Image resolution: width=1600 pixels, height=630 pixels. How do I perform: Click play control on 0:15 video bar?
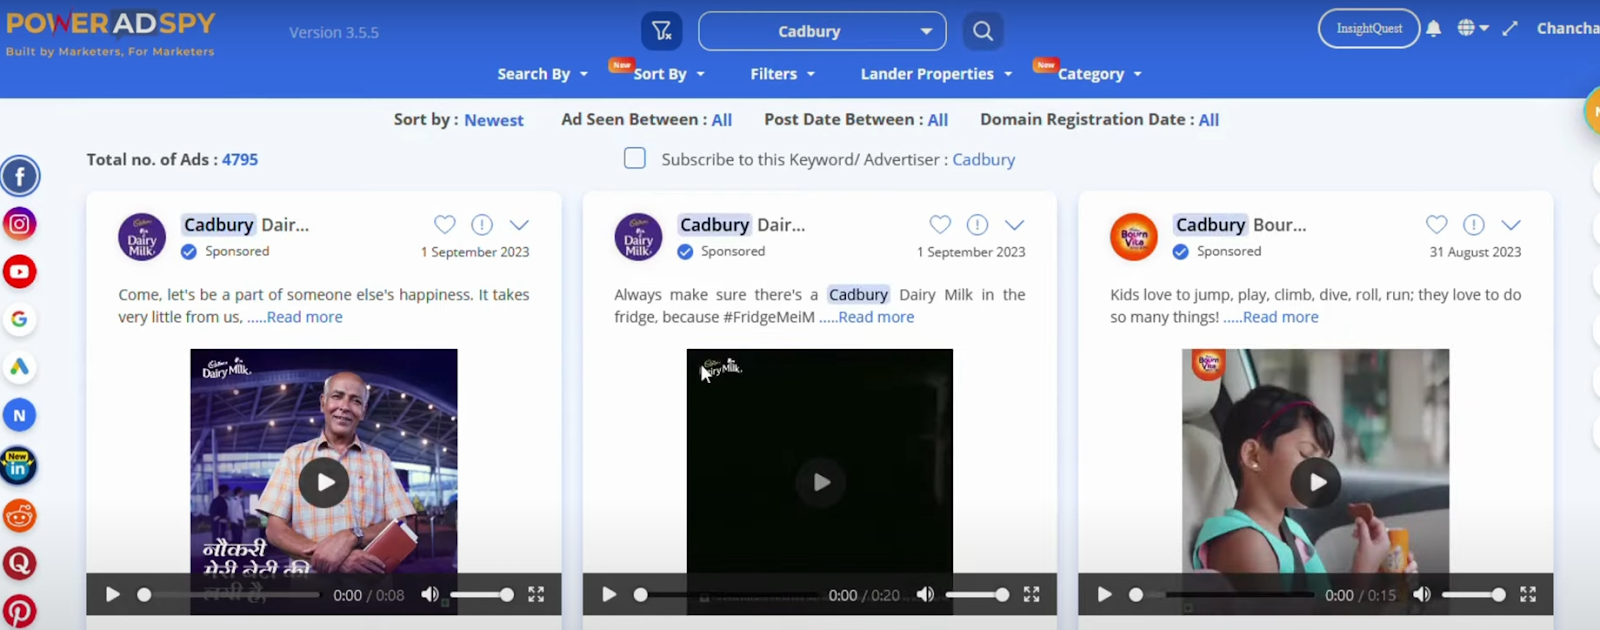(x=1104, y=595)
